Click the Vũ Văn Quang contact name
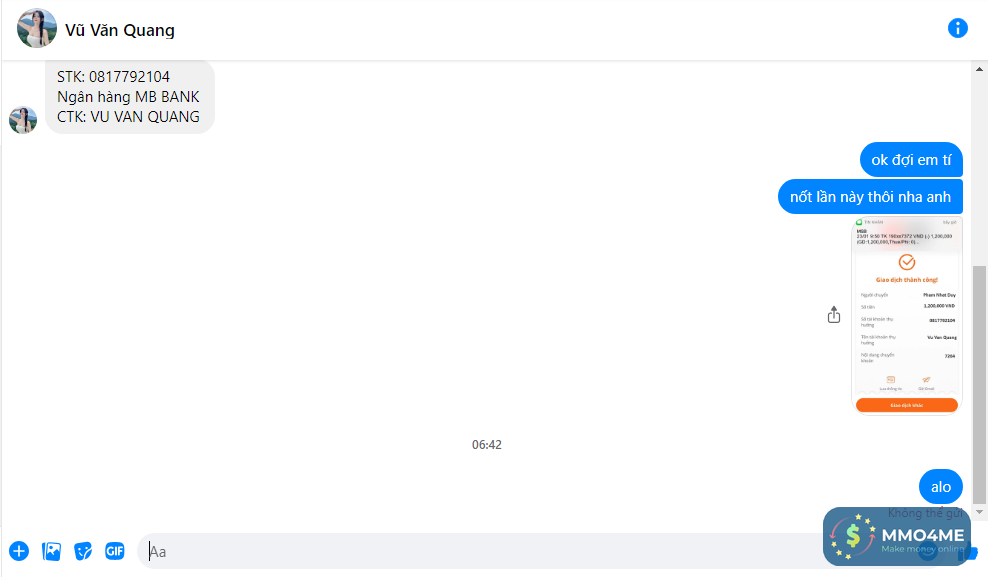 (120, 30)
